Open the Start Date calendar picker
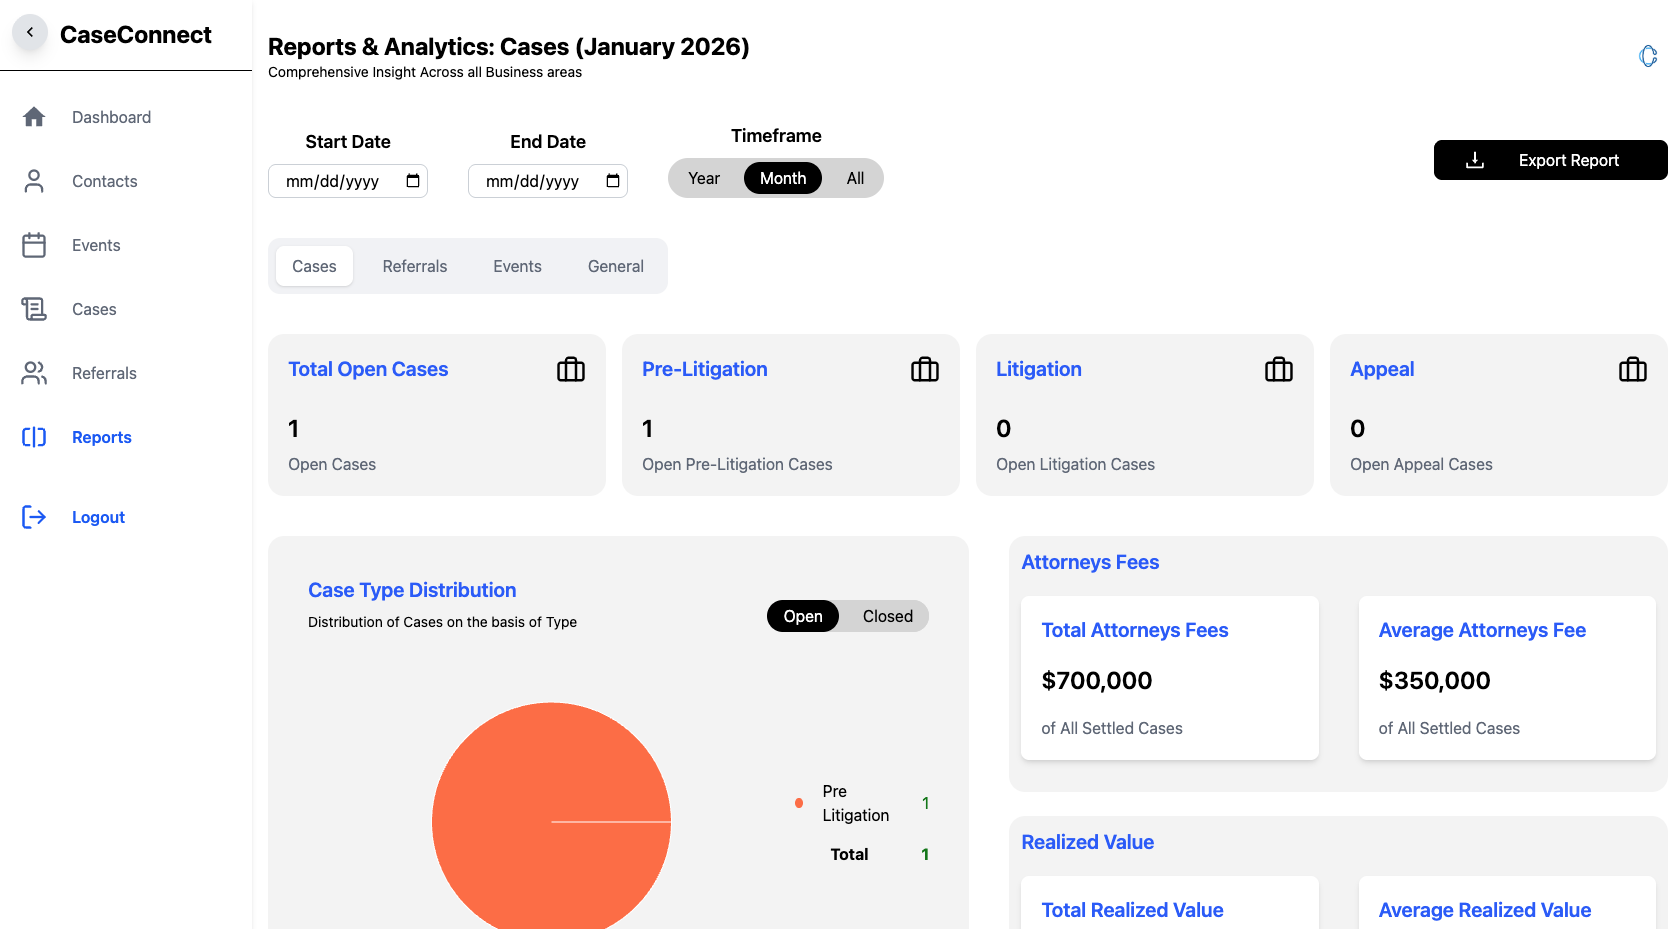The height and width of the screenshot is (929, 1677). pyautogui.click(x=413, y=181)
